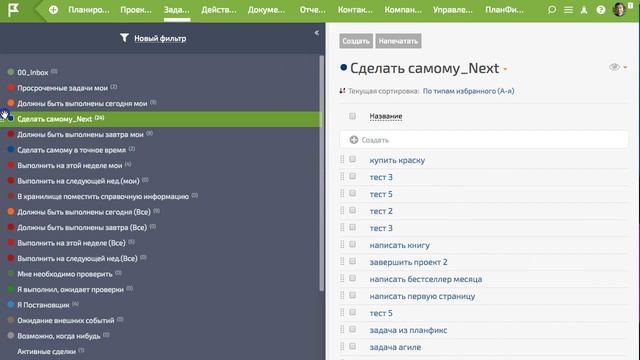Select filter Мне необходимо проверить
This screenshot has height=360, width=640.
point(64,274)
